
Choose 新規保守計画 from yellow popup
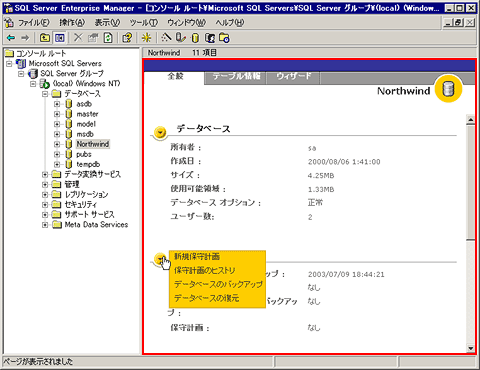click(x=197, y=256)
